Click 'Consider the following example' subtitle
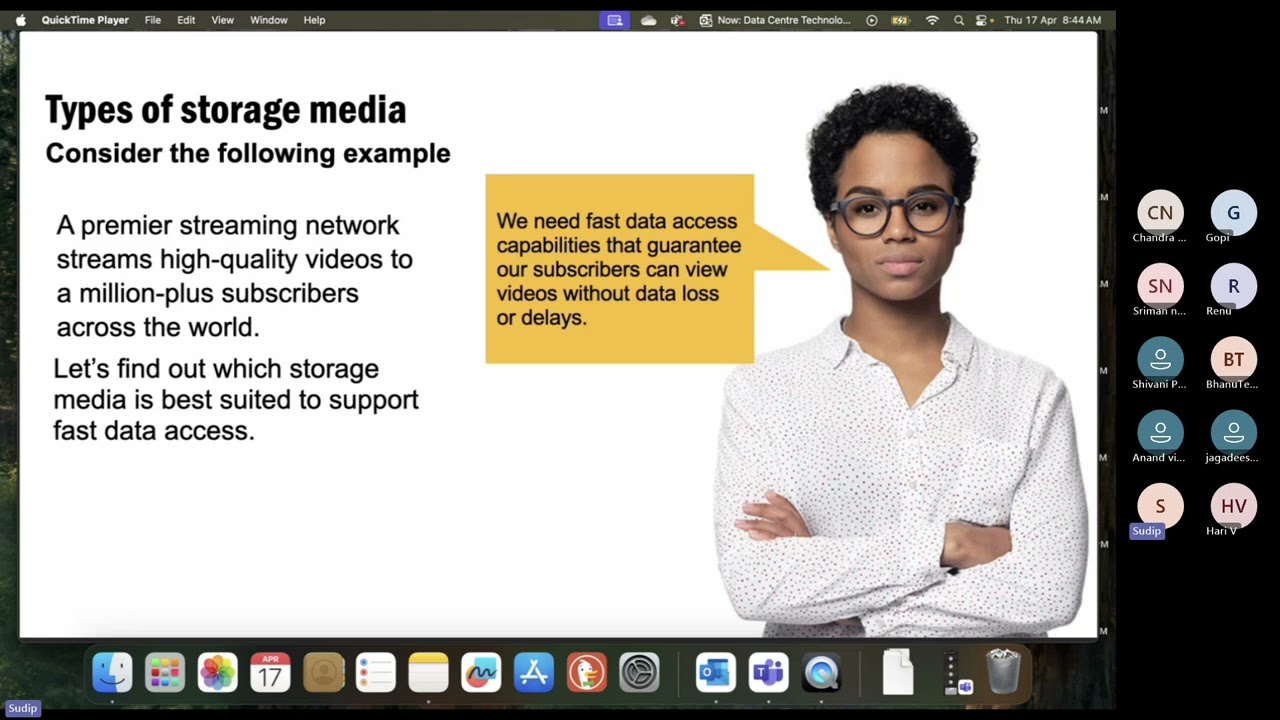The height and width of the screenshot is (720, 1280). tap(248, 153)
